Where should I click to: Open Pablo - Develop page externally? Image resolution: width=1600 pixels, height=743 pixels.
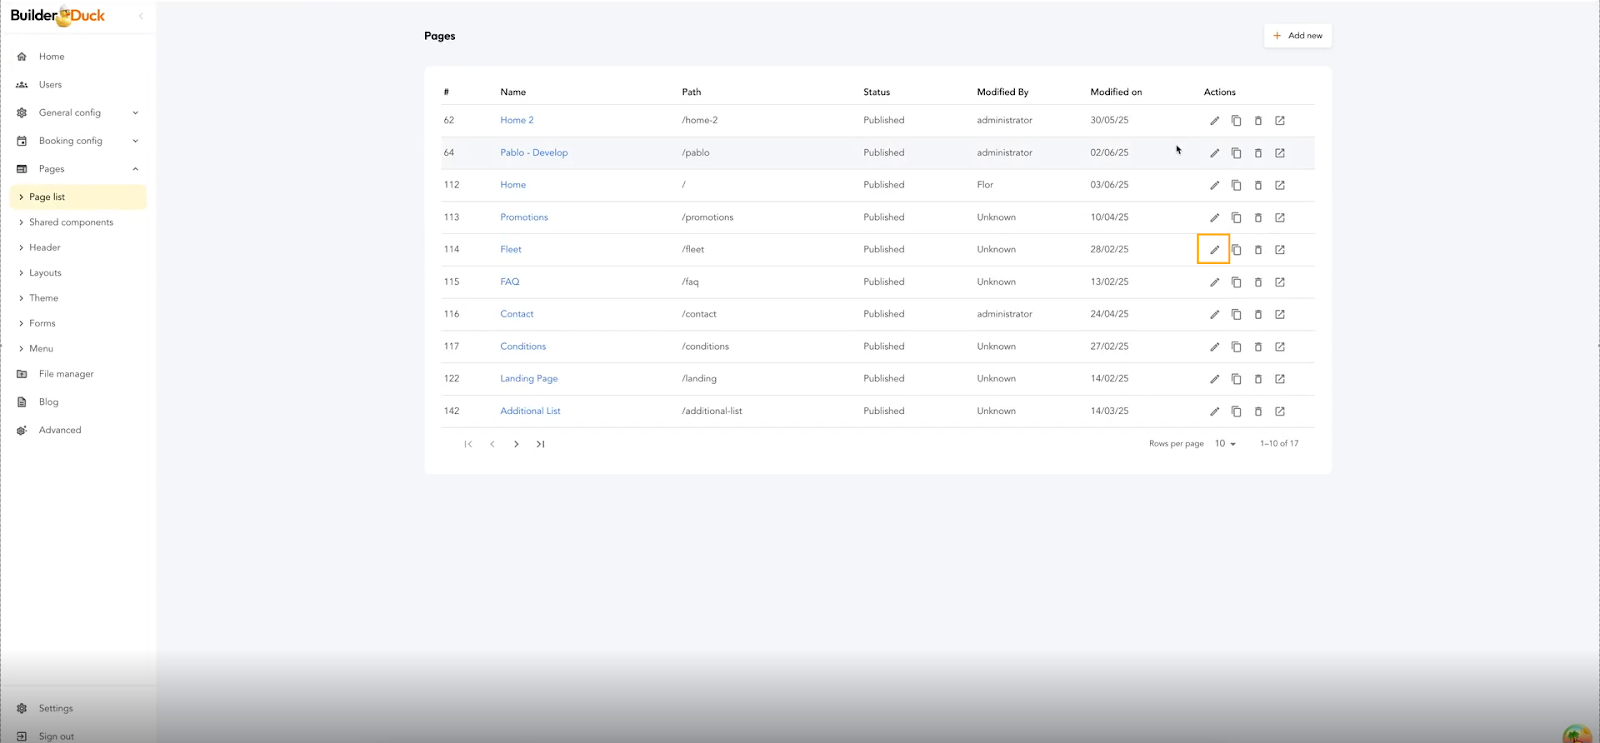click(1280, 153)
